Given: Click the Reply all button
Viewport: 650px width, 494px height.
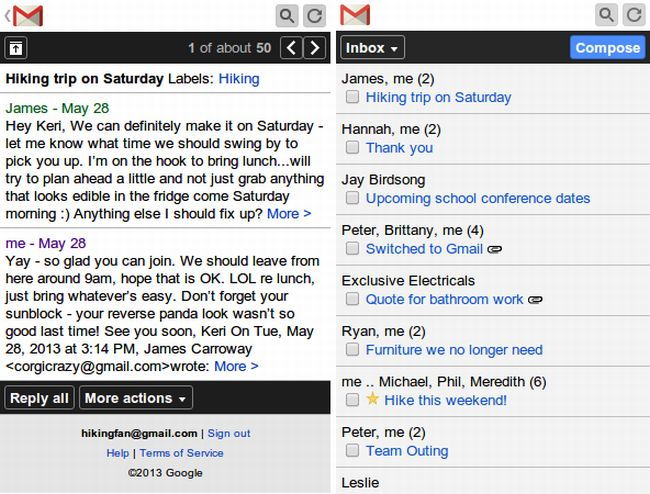Looking at the screenshot, I should 39,398.
